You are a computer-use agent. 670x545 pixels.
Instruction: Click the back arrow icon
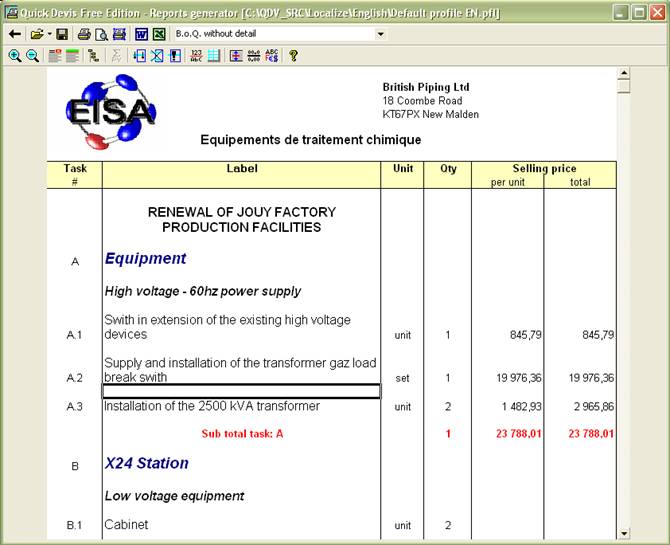(15, 34)
